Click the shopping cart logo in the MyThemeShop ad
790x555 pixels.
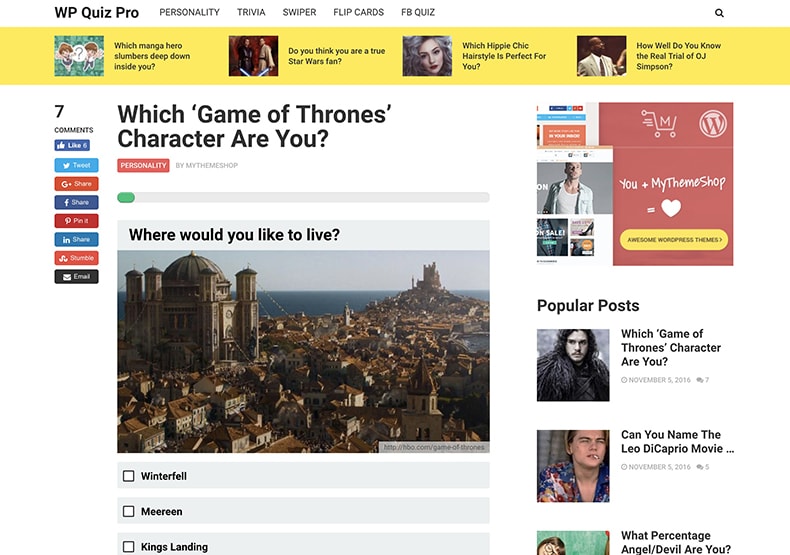[x=659, y=123]
